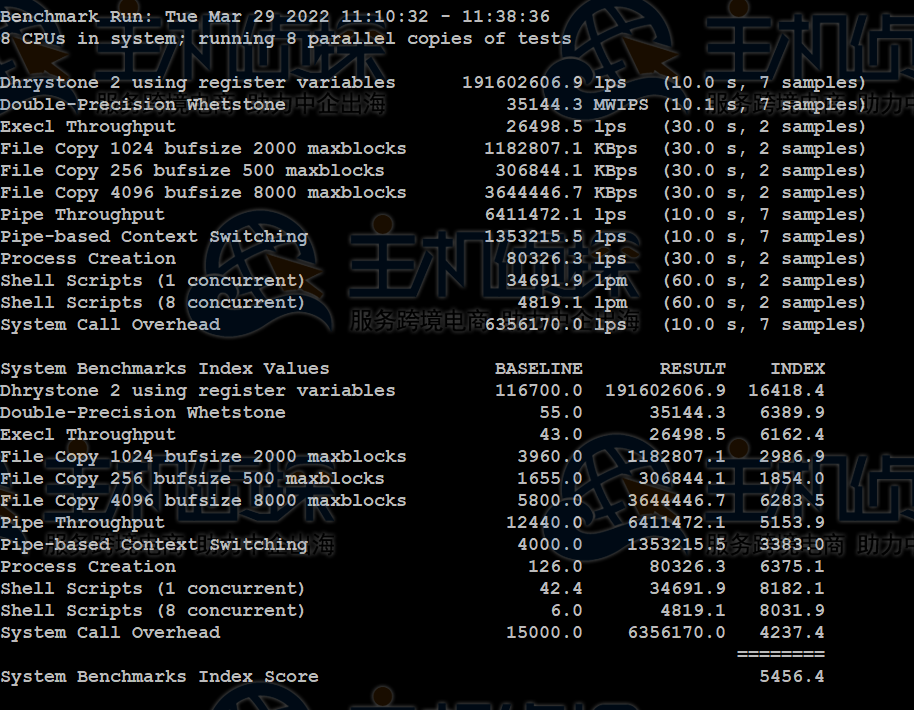
Task: Click the BASELINE column header
Action: pyautogui.click(x=538, y=369)
